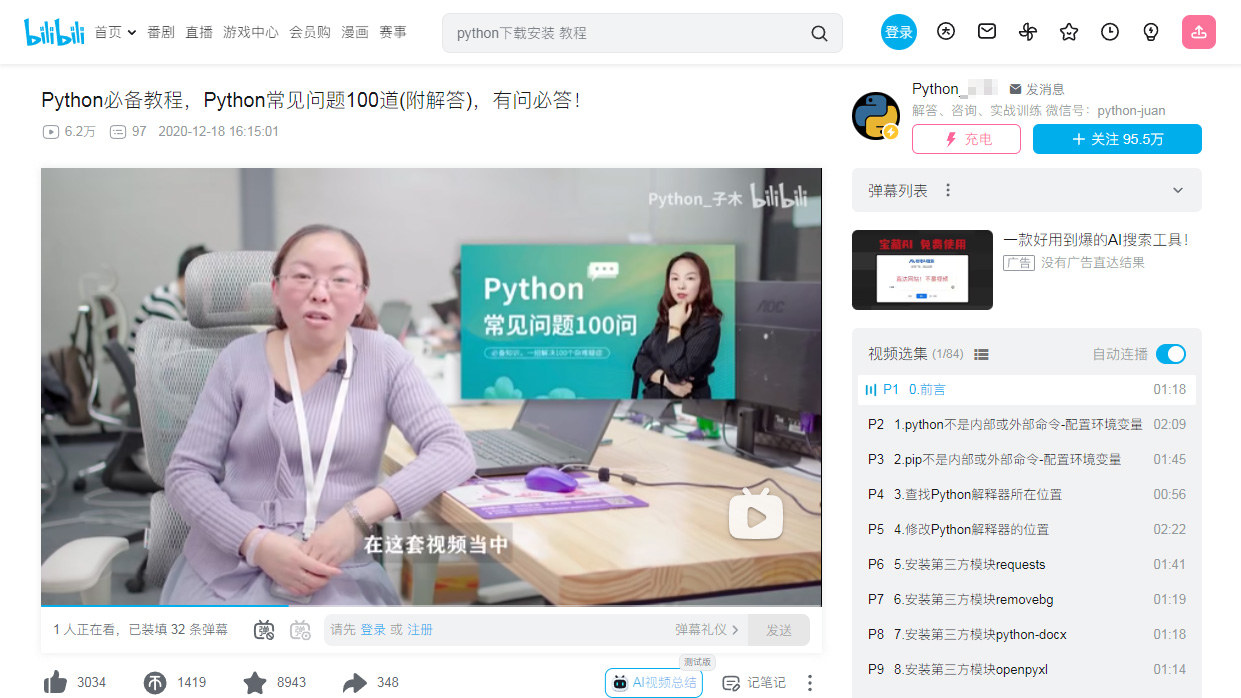Image resolution: width=1241 pixels, height=698 pixels.
Task: Toggle the danmaku display switch
Action: coord(264,630)
